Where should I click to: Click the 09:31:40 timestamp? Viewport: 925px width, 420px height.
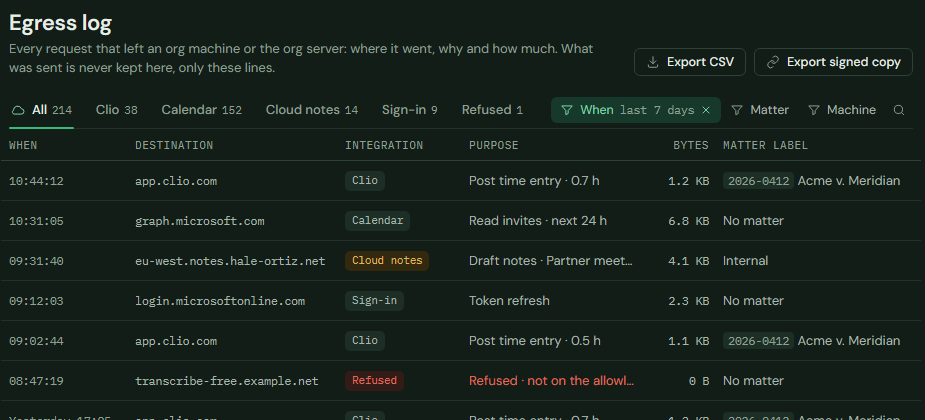click(x=36, y=261)
